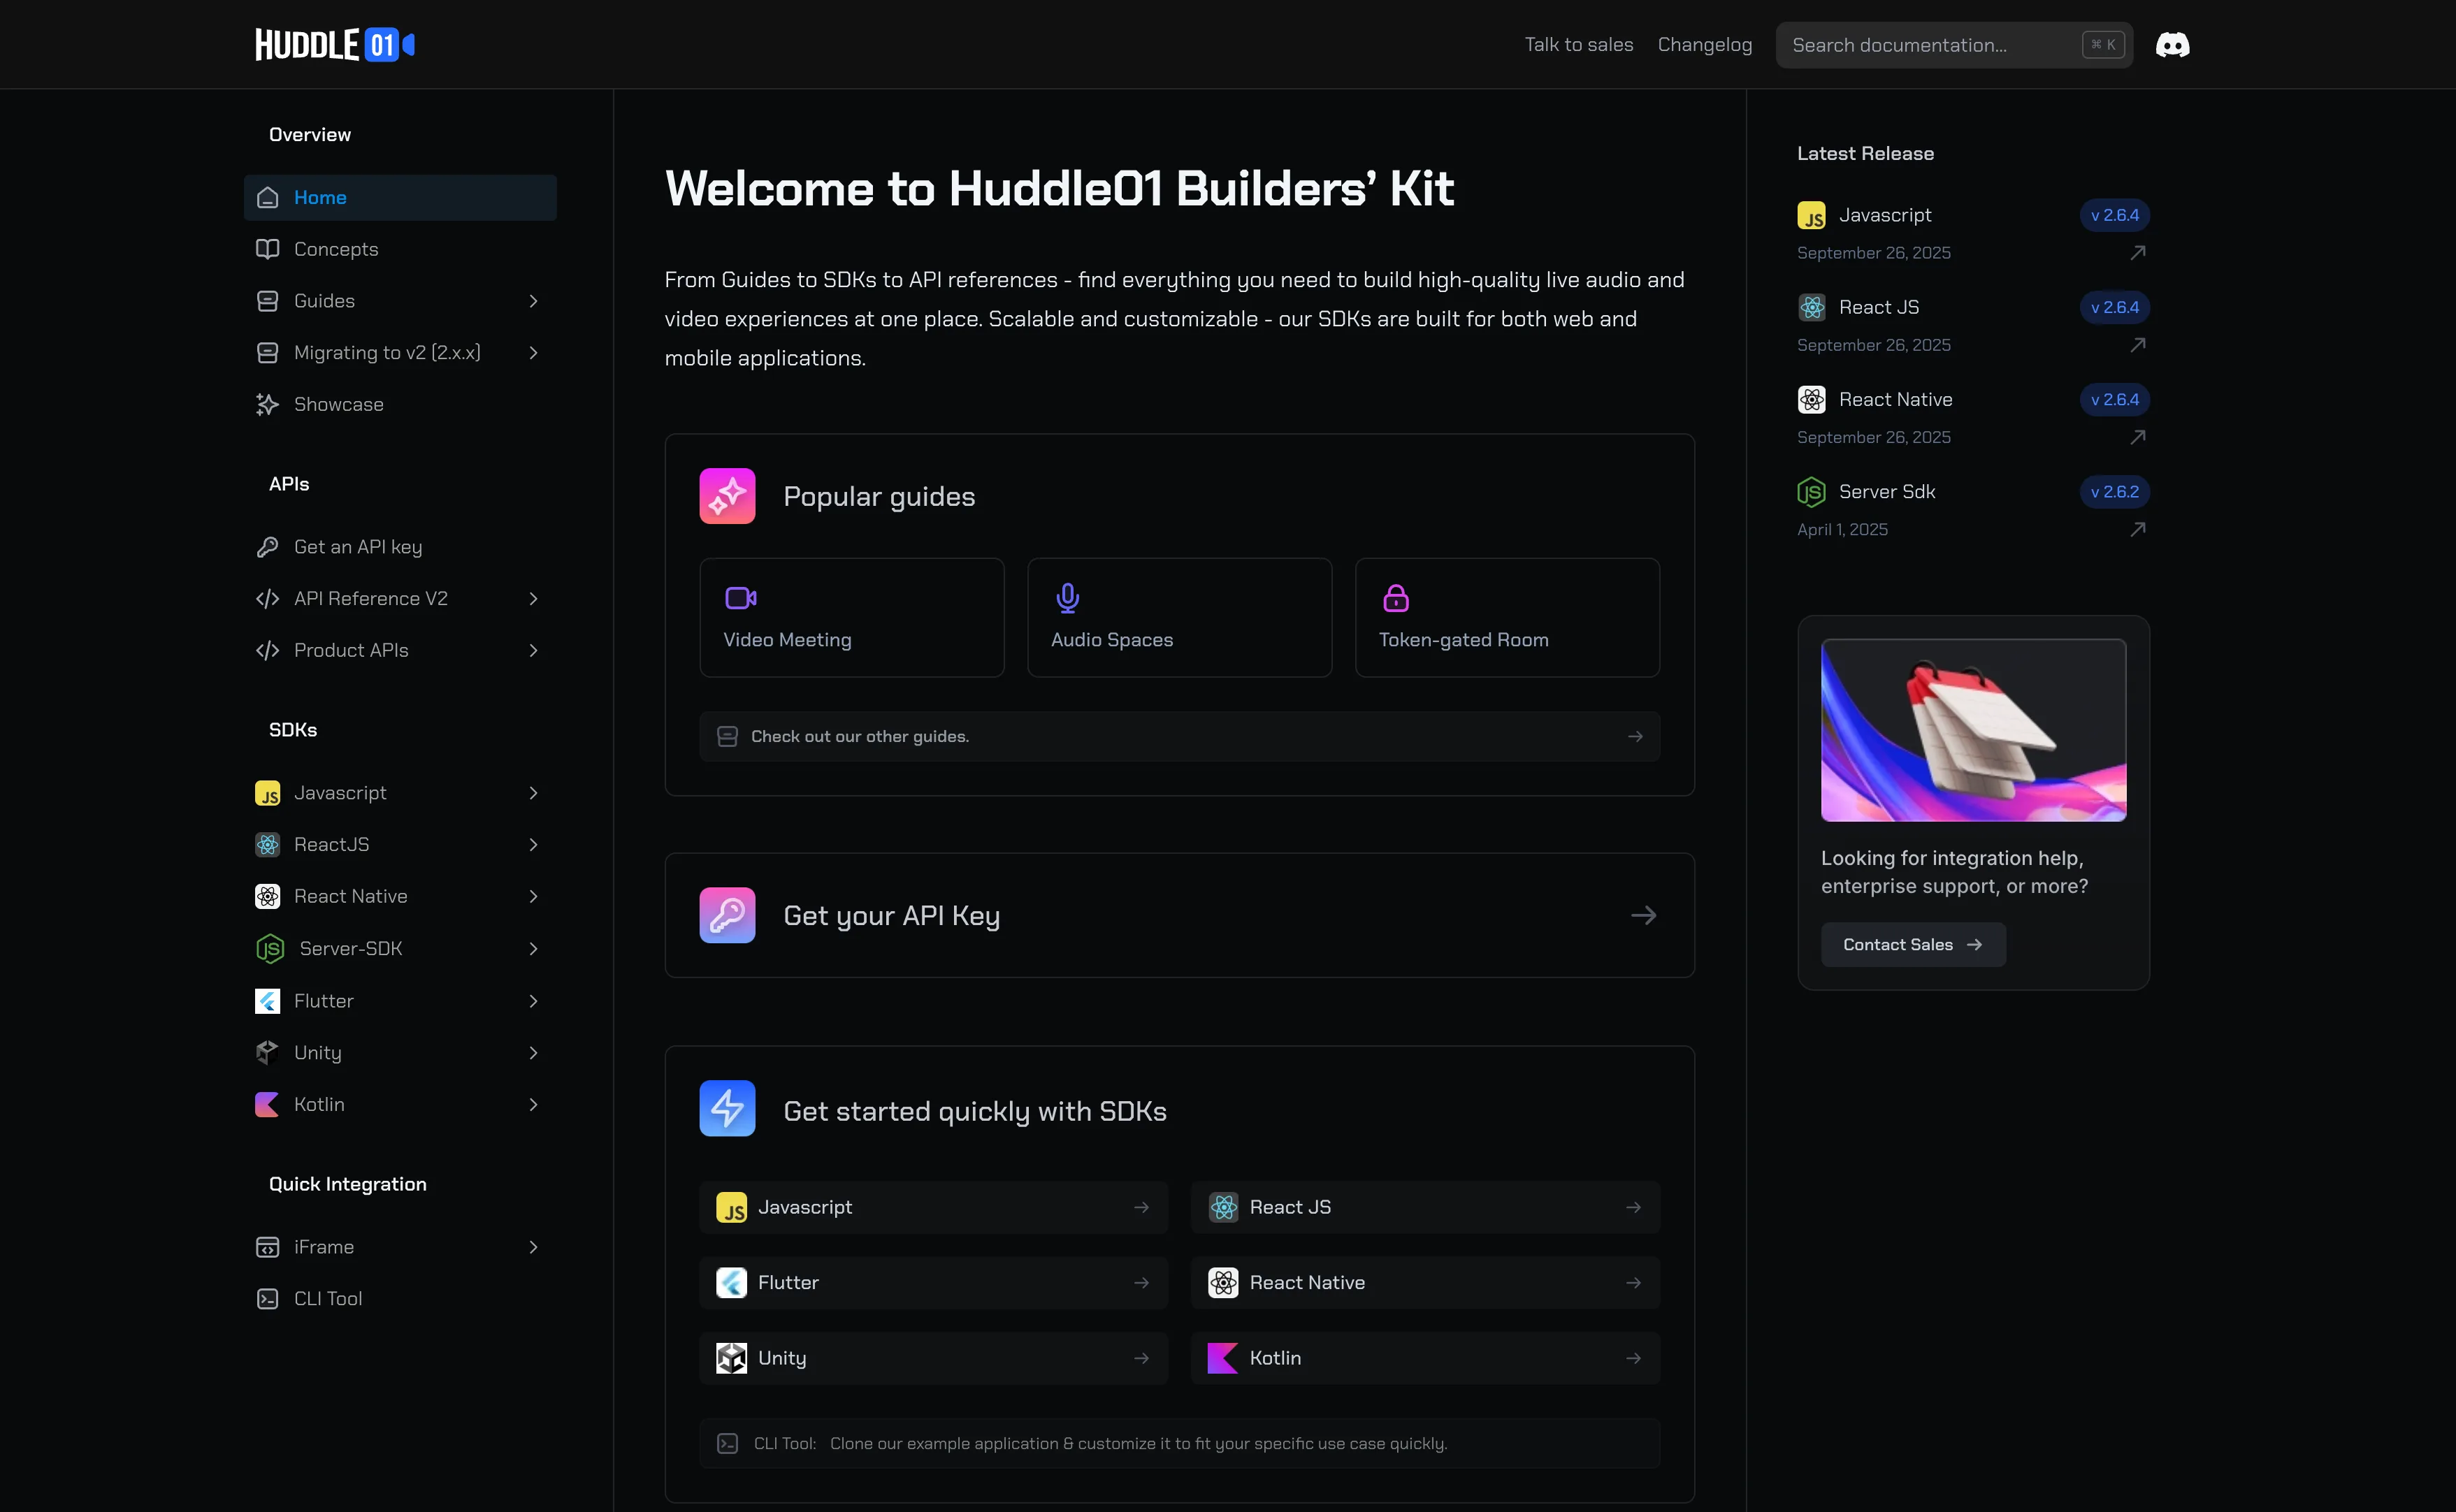Click the Token-gated Room lock icon
This screenshot has width=2456, height=1512.
(1395, 598)
